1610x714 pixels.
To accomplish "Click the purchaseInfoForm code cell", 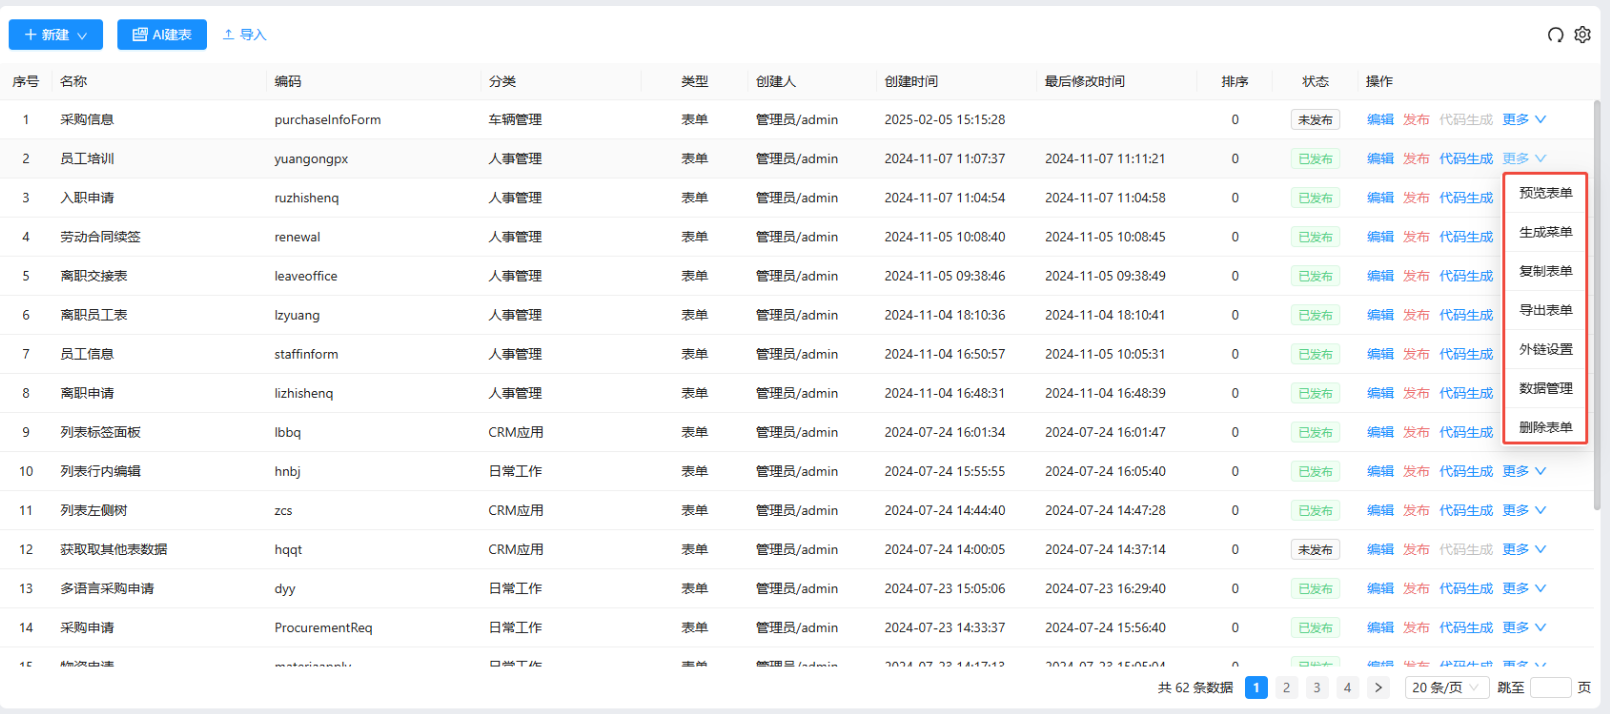I will tap(327, 120).
